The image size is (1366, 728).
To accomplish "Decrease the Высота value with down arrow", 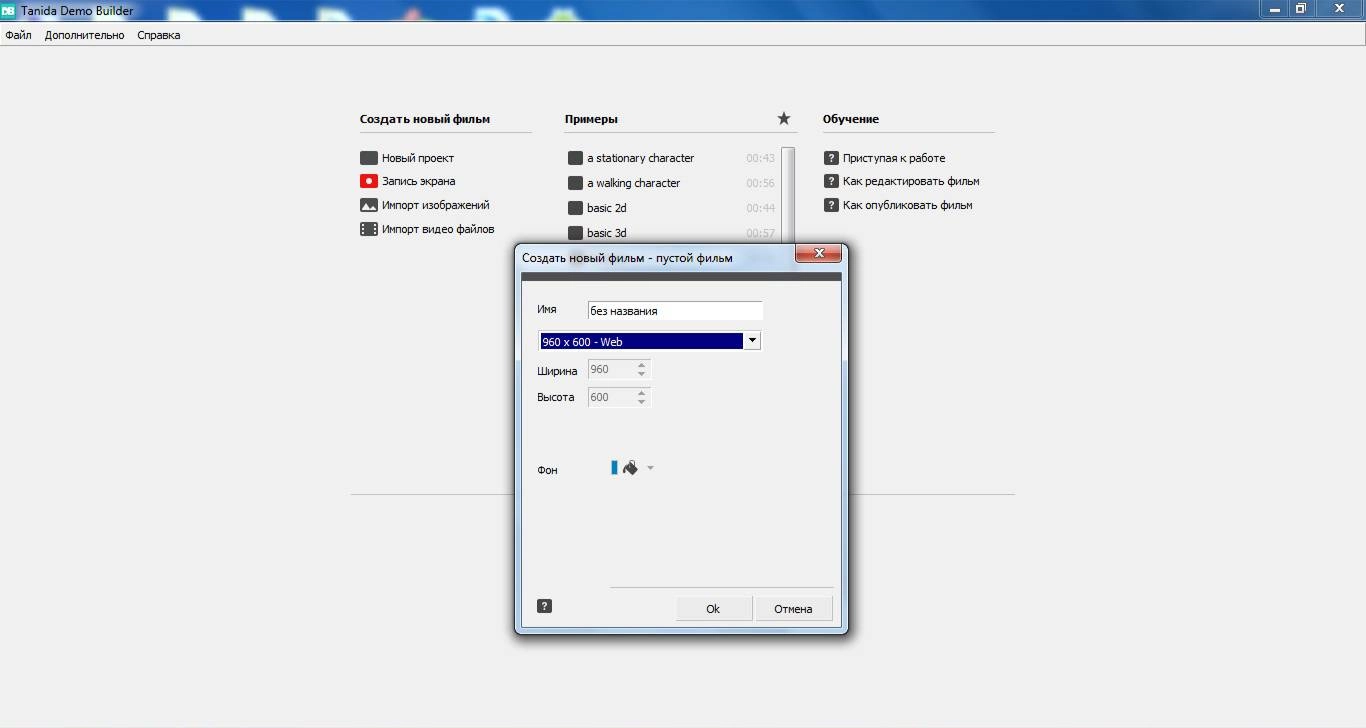I will tap(642, 402).
